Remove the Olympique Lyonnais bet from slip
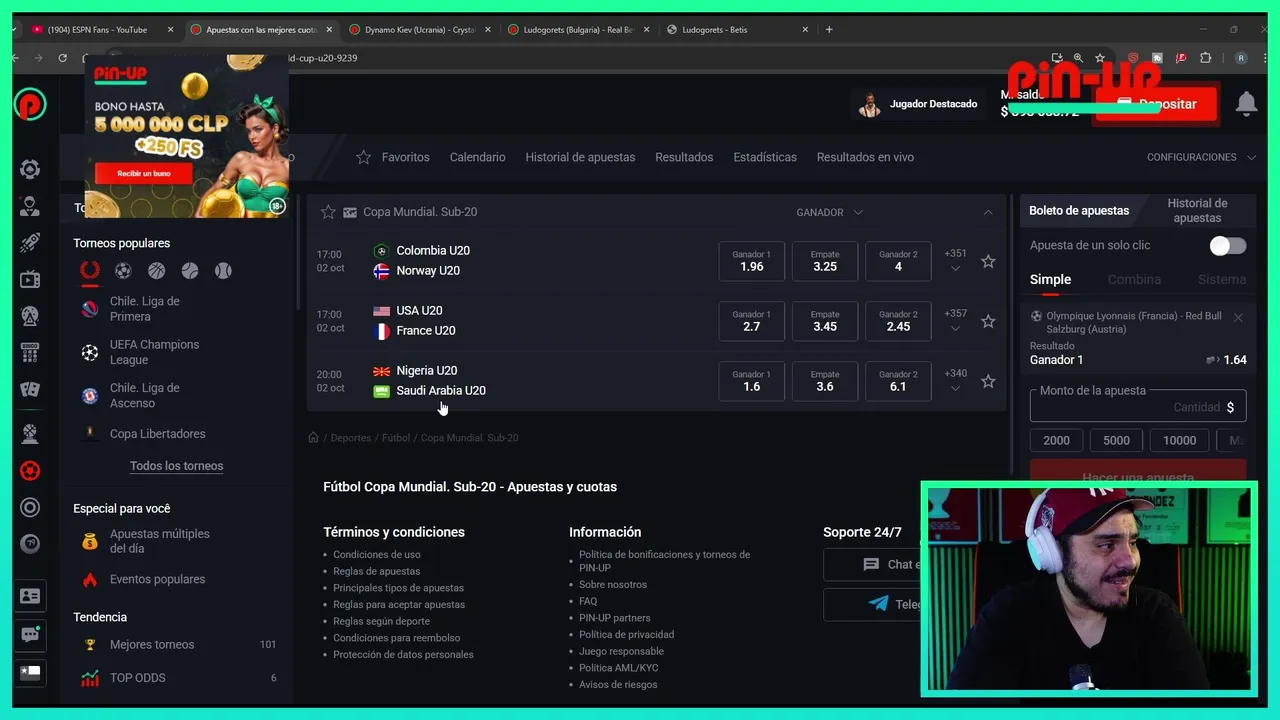Viewport: 1280px width, 720px height. click(x=1238, y=318)
